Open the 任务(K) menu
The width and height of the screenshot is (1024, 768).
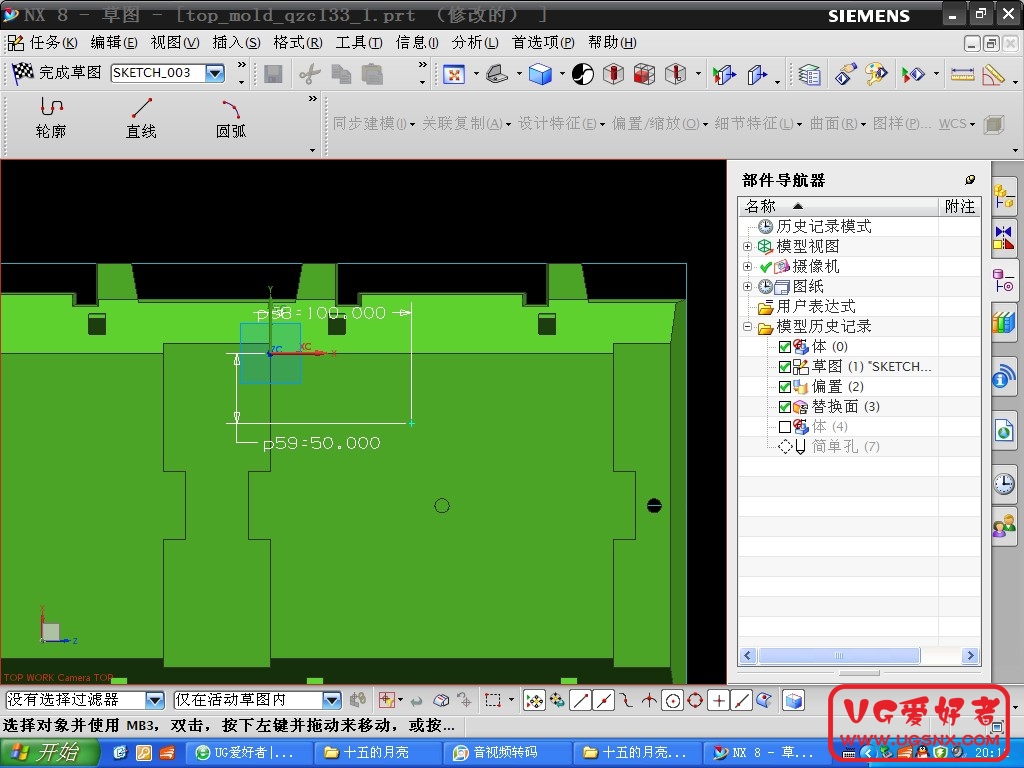pyautogui.click(x=53, y=43)
